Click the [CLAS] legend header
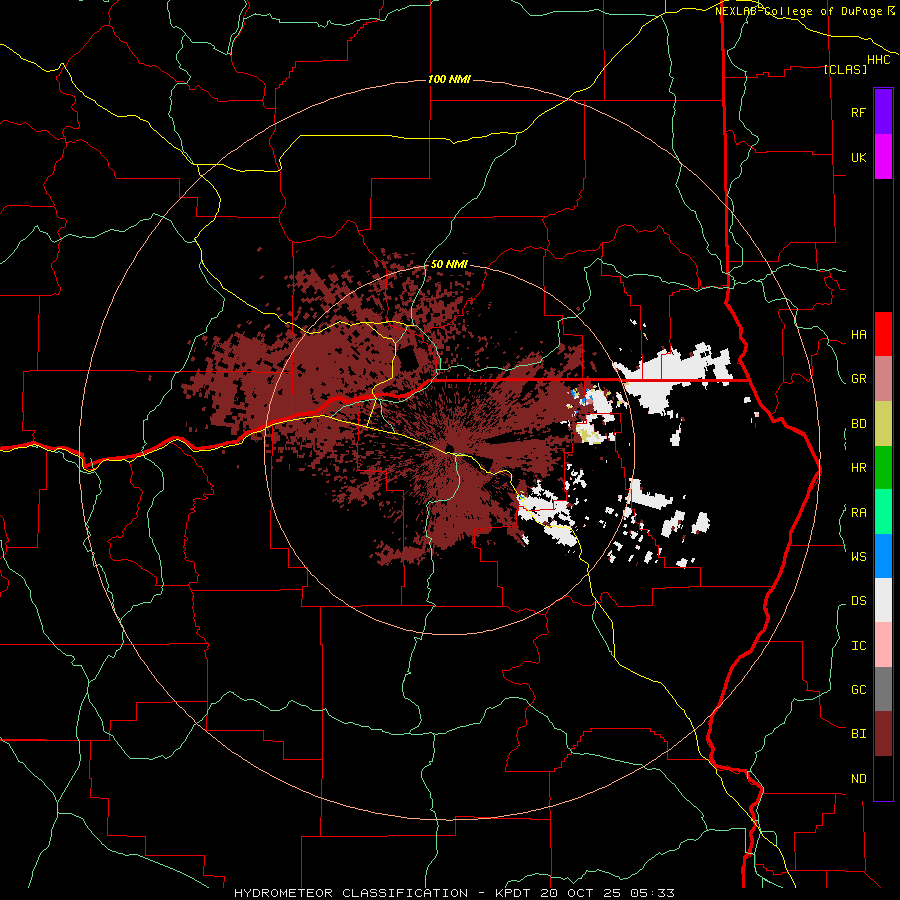This screenshot has height=900, width=900. [845, 69]
